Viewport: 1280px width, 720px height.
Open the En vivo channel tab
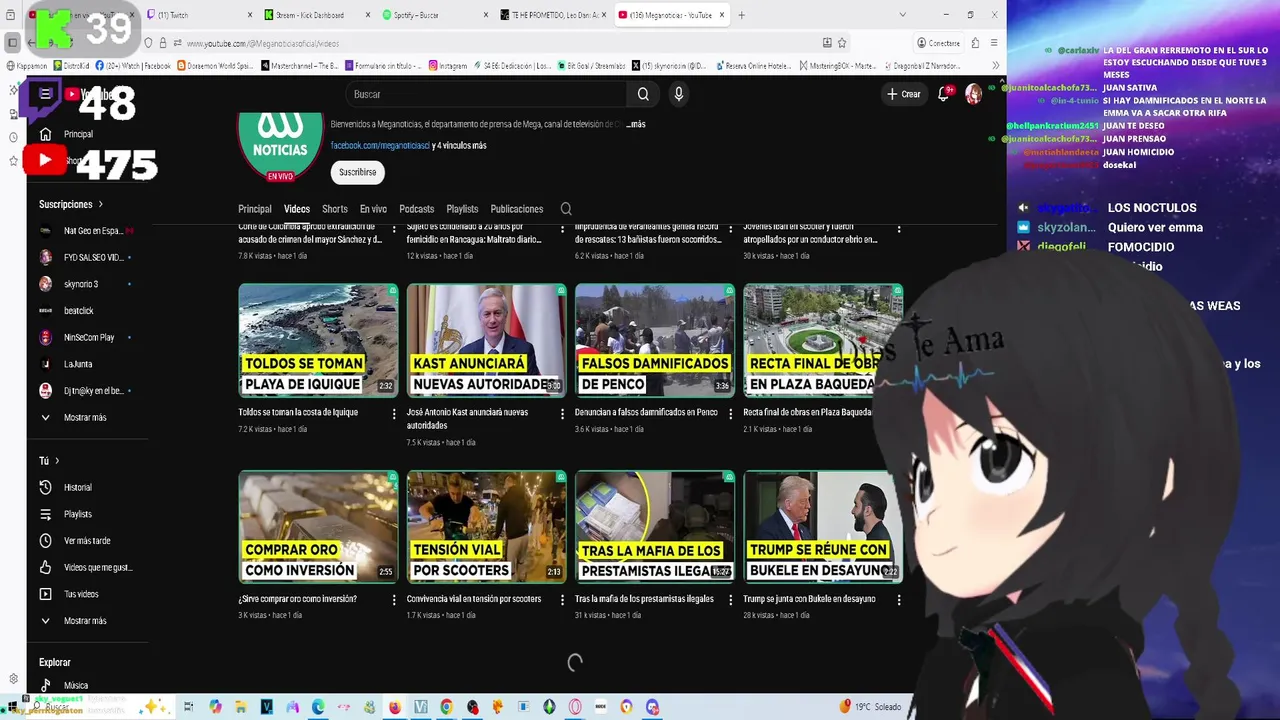coord(373,209)
